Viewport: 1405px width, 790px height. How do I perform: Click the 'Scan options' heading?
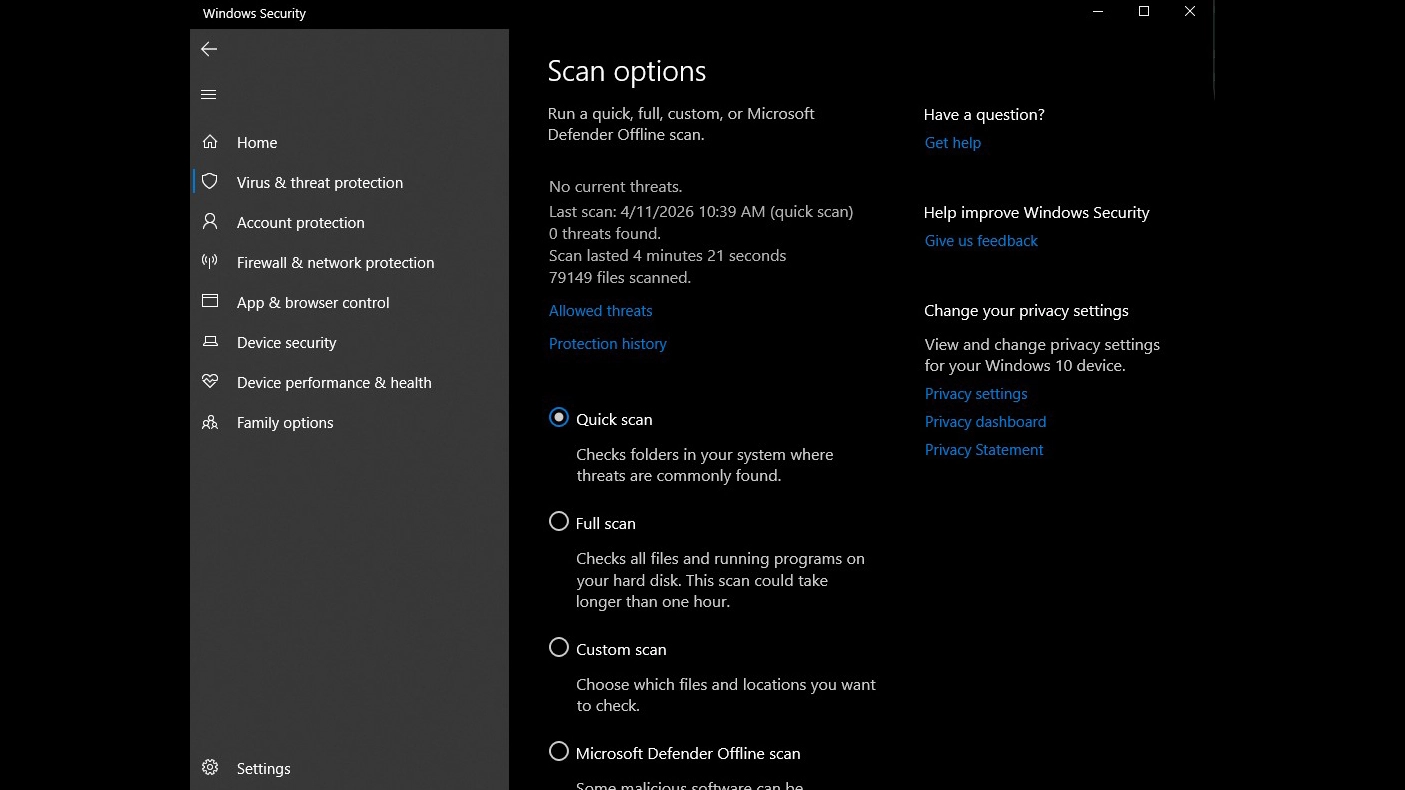point(627,71)
